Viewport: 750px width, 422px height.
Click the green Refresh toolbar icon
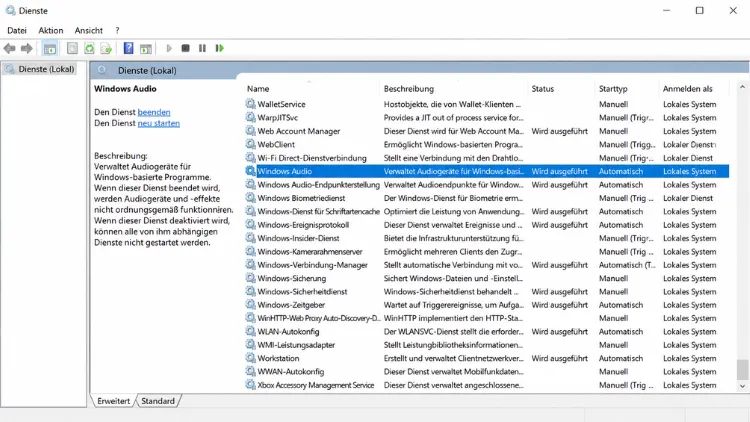point(89,48)
